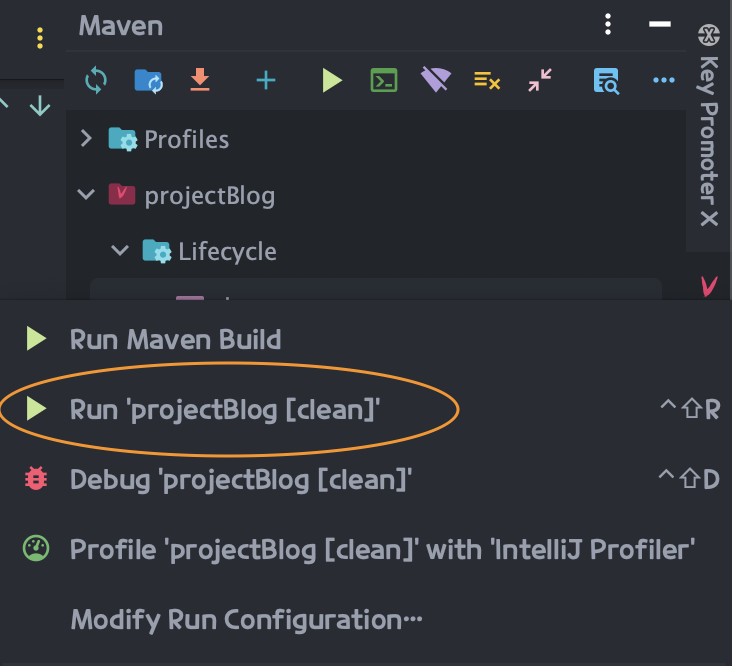Collapse the projectBlog node

pos(86,194)
